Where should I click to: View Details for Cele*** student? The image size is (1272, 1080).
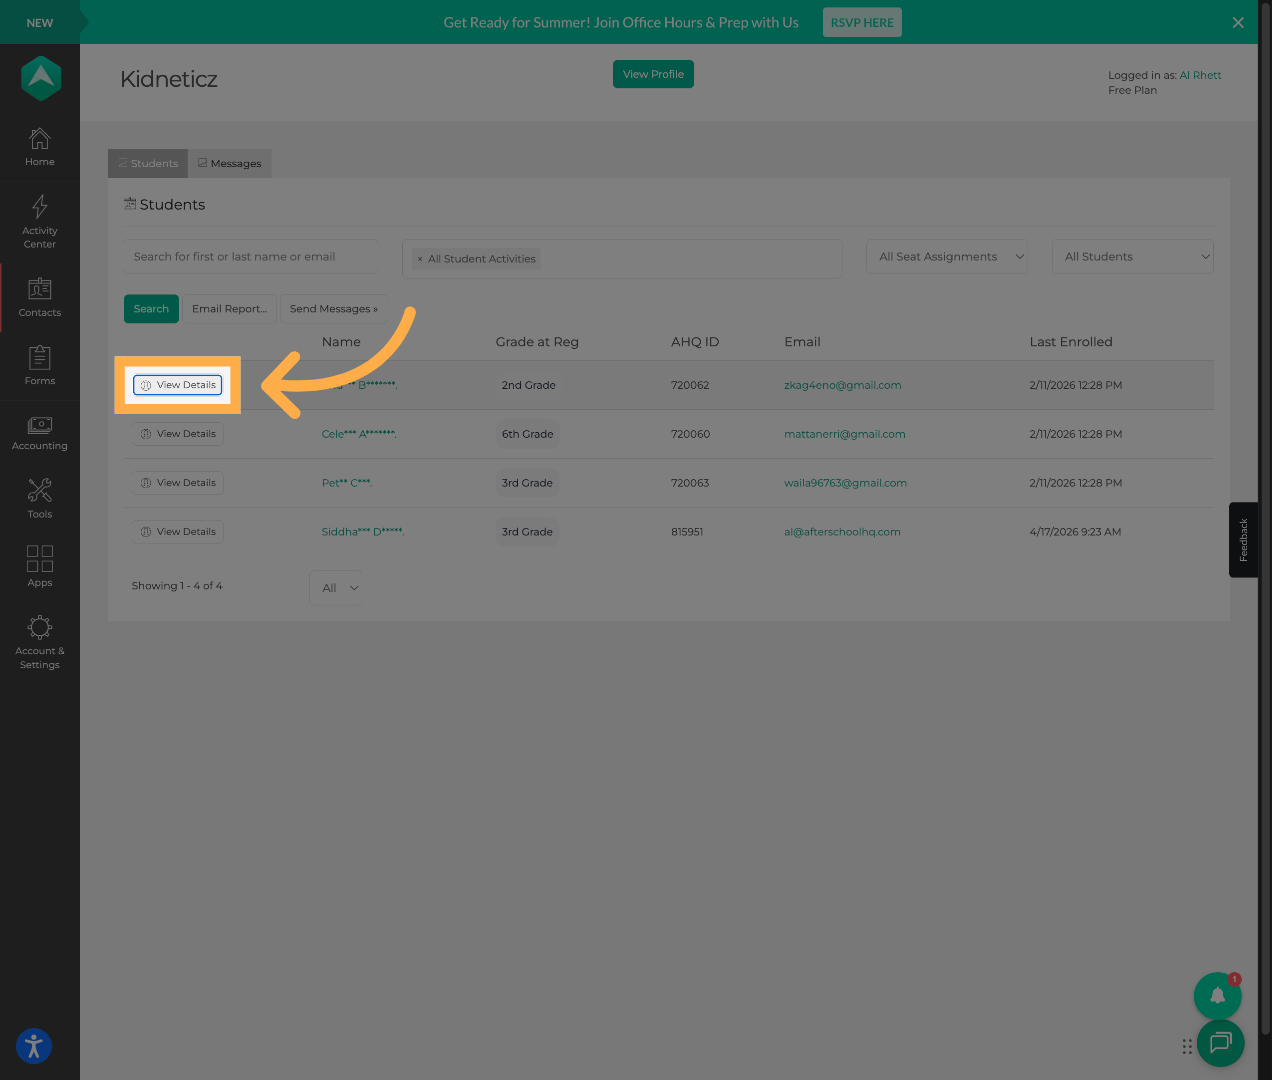[178, 434]
